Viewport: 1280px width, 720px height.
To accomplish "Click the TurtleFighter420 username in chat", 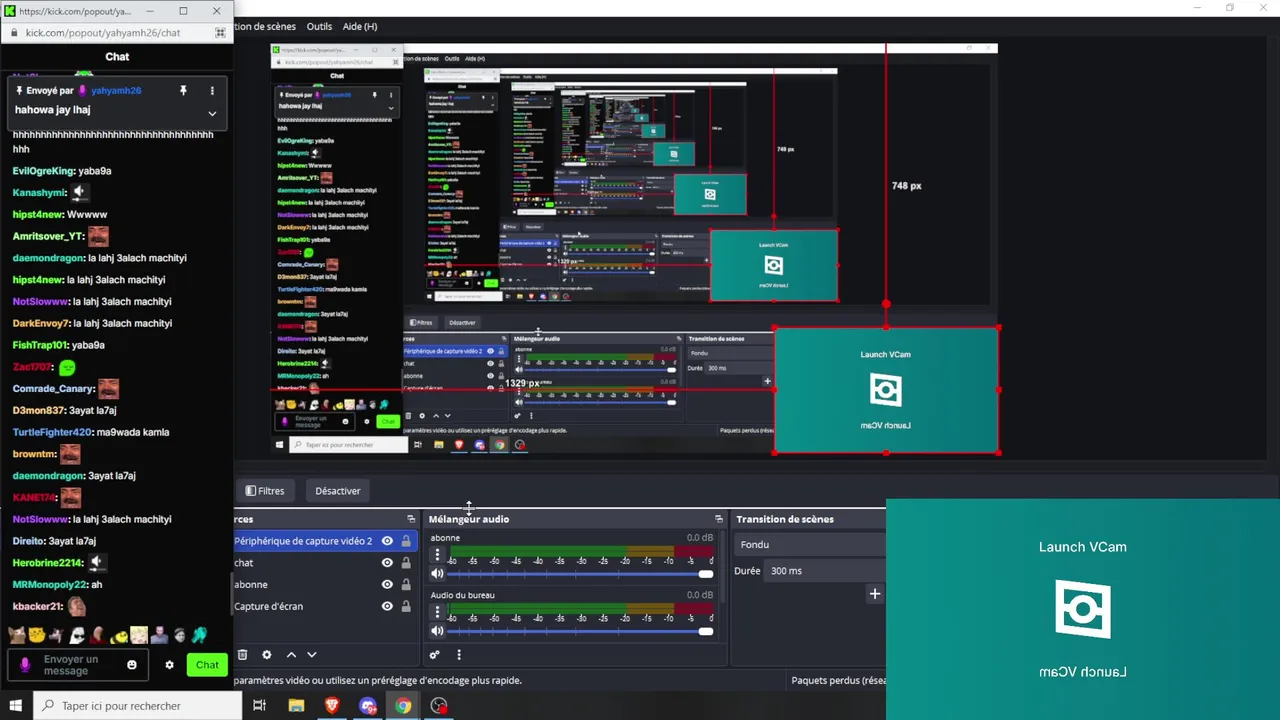I will [52, 432].
